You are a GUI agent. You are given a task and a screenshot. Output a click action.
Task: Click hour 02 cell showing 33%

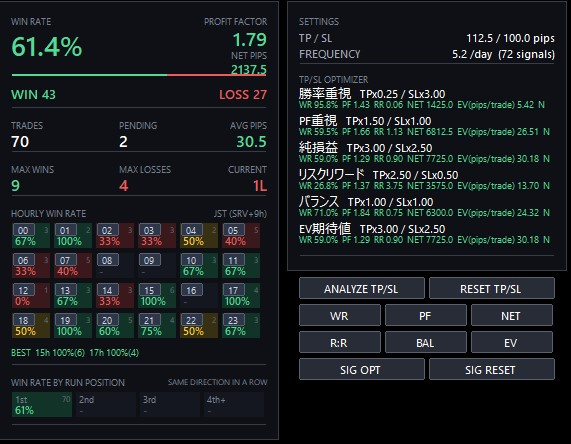coord(115,236)
